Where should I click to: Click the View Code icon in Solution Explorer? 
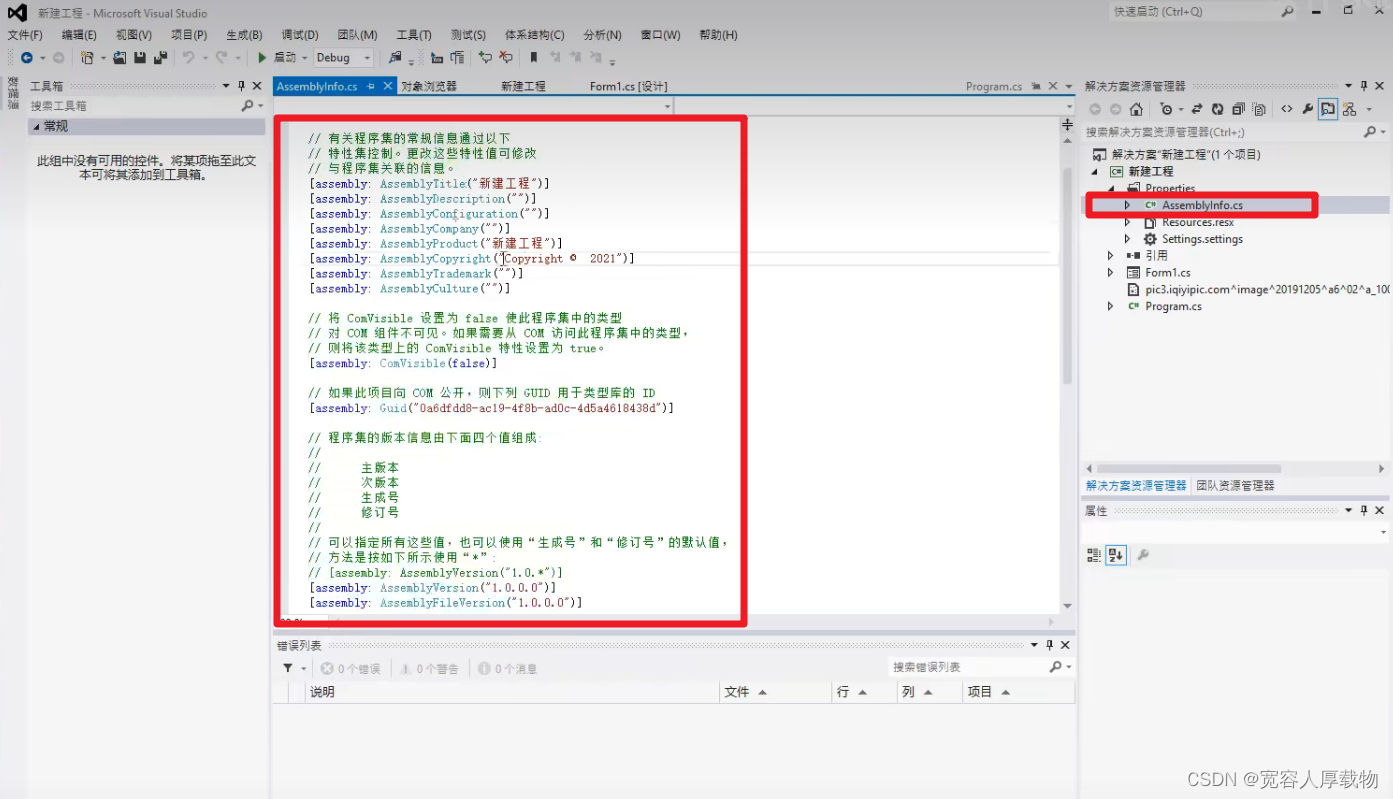1287,109
